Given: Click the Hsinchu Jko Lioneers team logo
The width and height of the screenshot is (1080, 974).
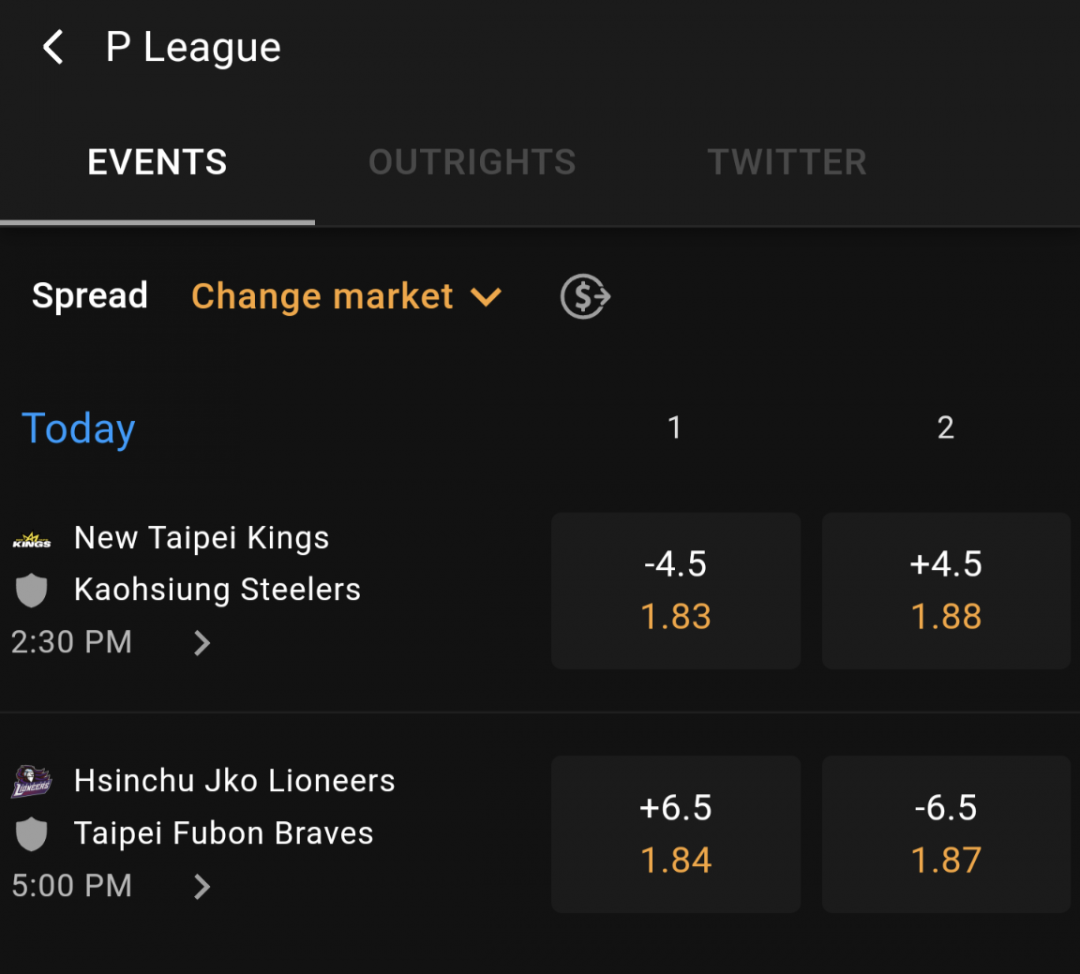Looking at the screenshot, I should [x=32, y=782].
